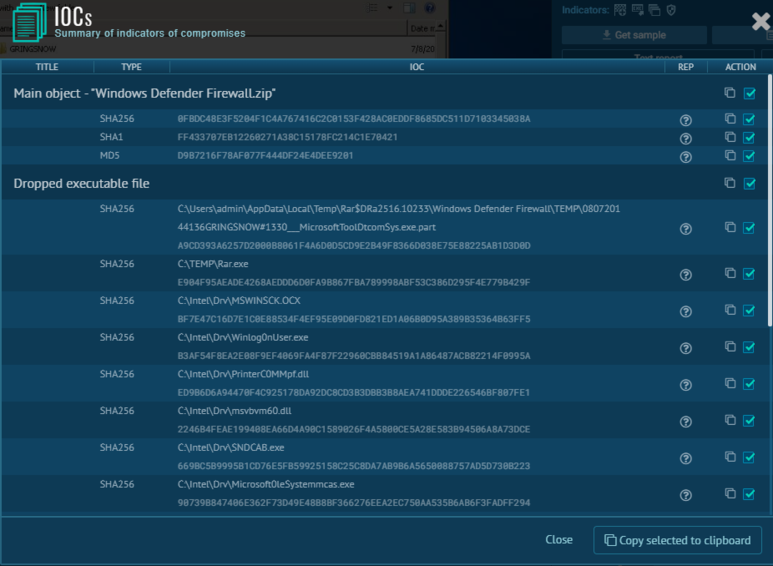Viewport: 773px width, 566px height.
Task: Close the IOCs dialog with the X
Action: click(761, 21)
